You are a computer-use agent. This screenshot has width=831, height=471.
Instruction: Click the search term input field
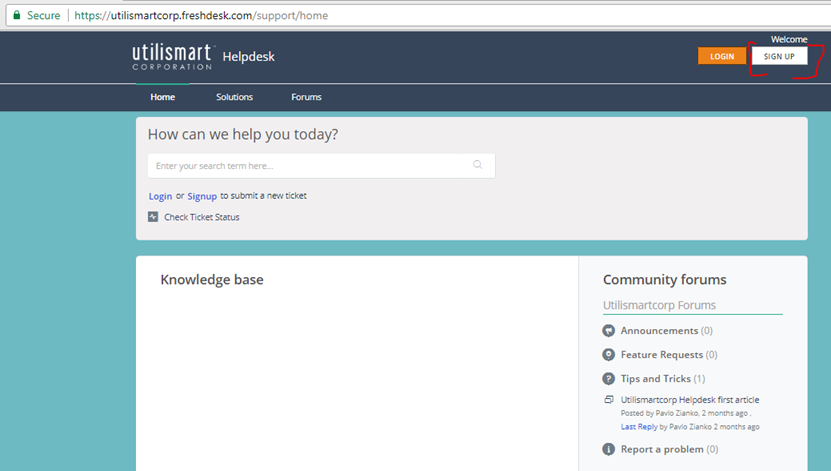pyautogui.click(x=321, y=166)
